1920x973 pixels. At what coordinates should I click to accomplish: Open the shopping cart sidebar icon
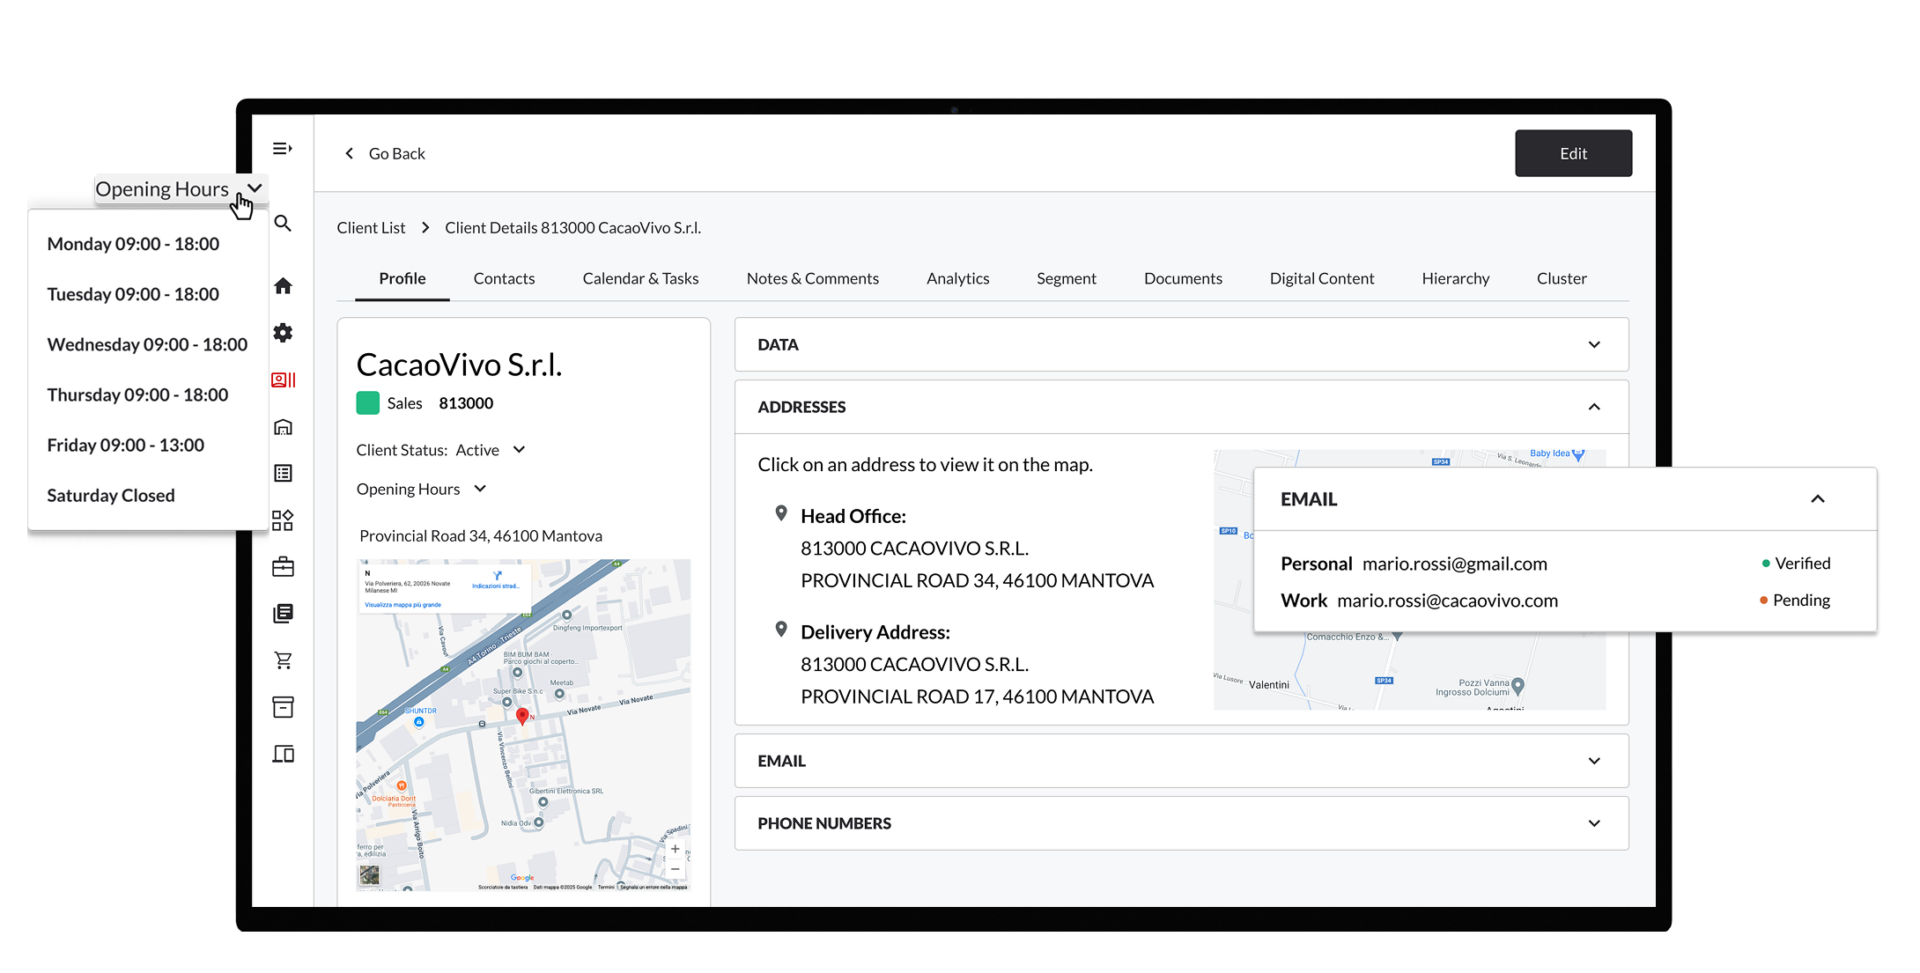click(x=283, y=660)
